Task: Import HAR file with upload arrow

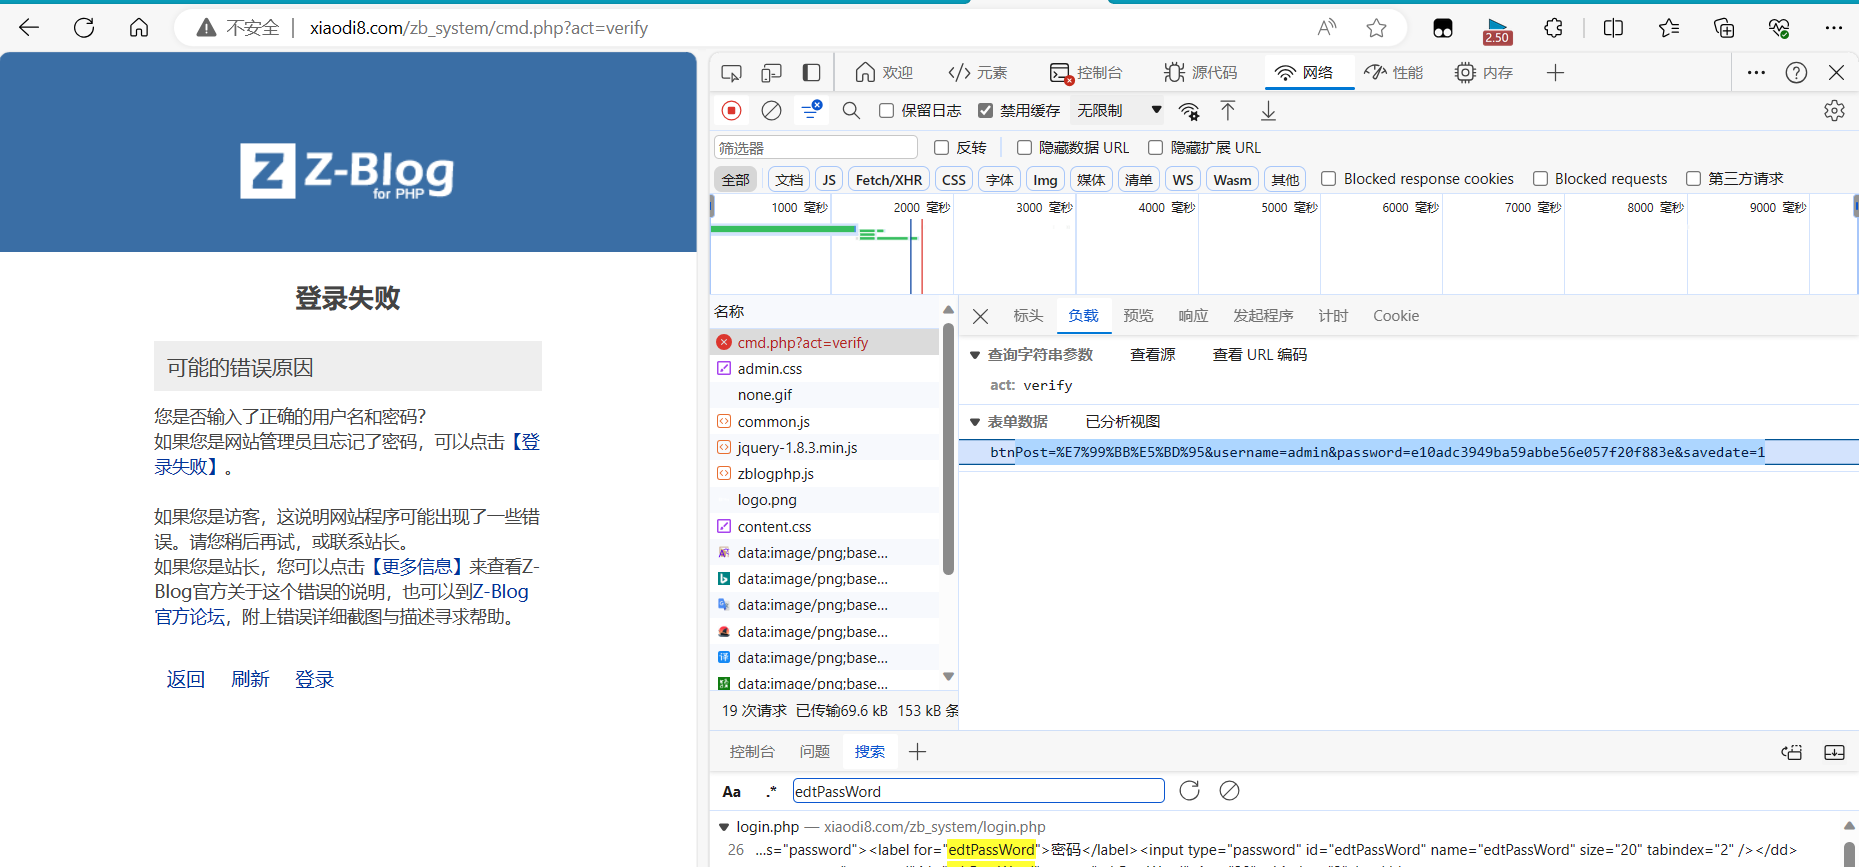Action: click(1228, 111)
